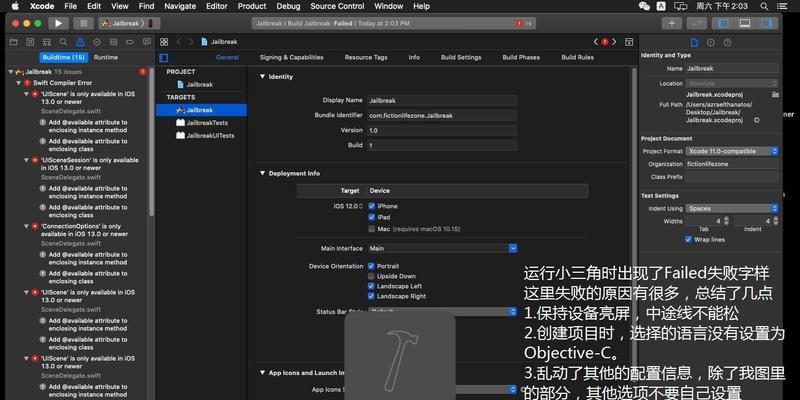800x400 pixels.
Task: Click the Run (play) button
Action: click(x=58, y=23)
